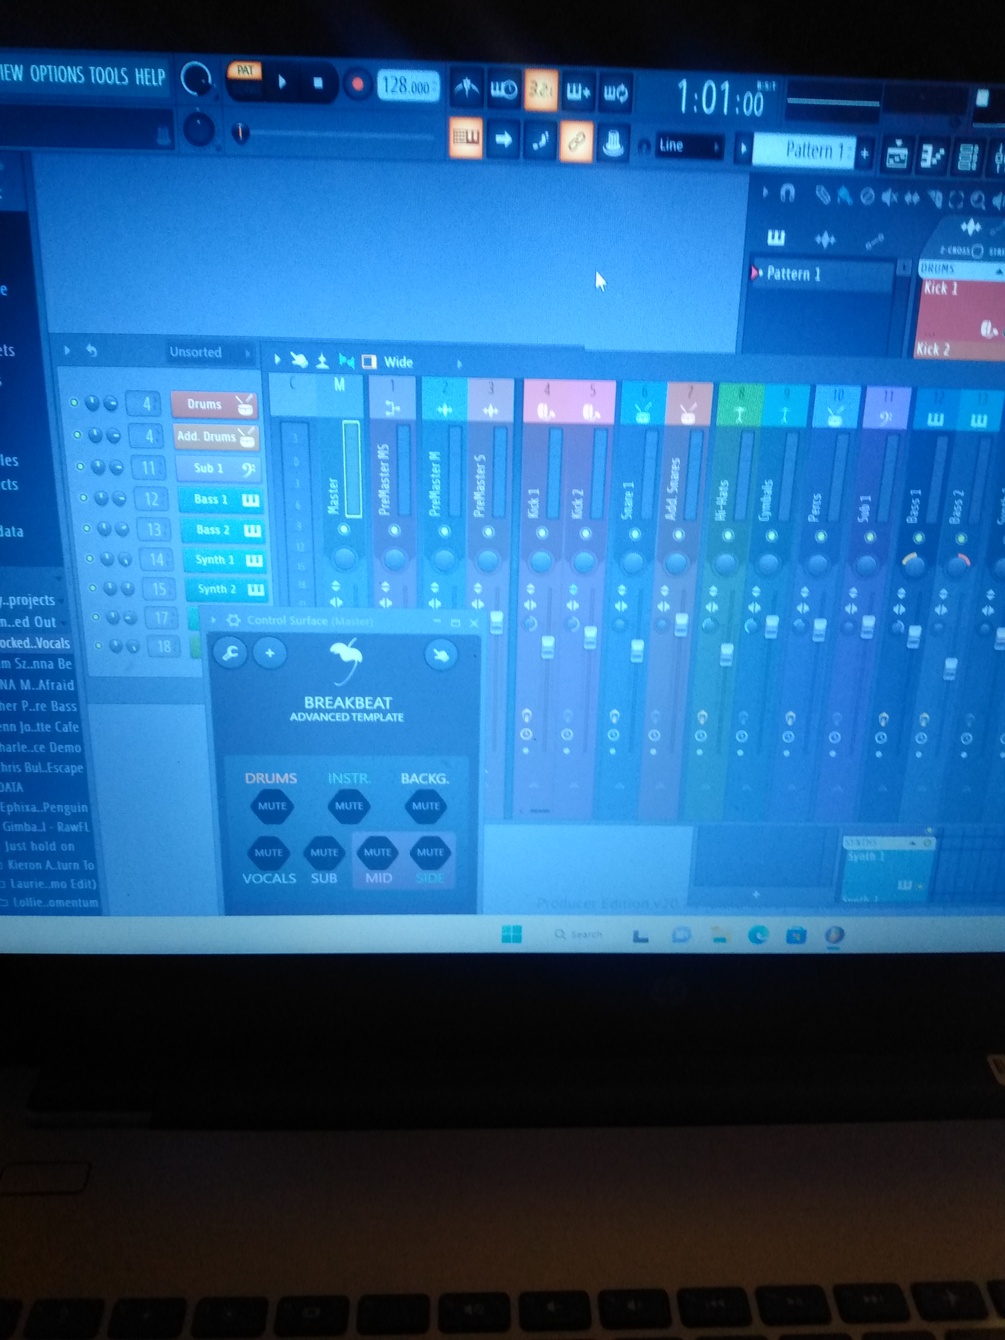This screenshot has height=1340, width=1005.
Task: Open the Windows Start menu
Action: click(x=511, y=934)
